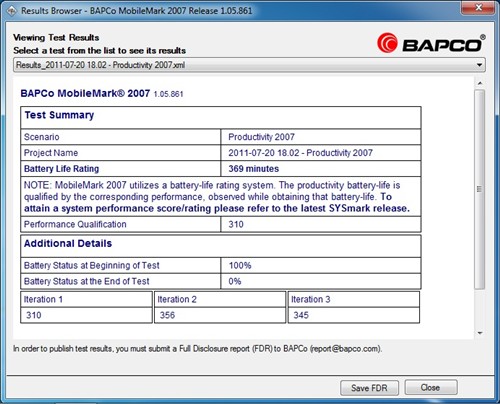
Task: Click the Battery Status at Beginning 100% value
Action: click(240, 266)
